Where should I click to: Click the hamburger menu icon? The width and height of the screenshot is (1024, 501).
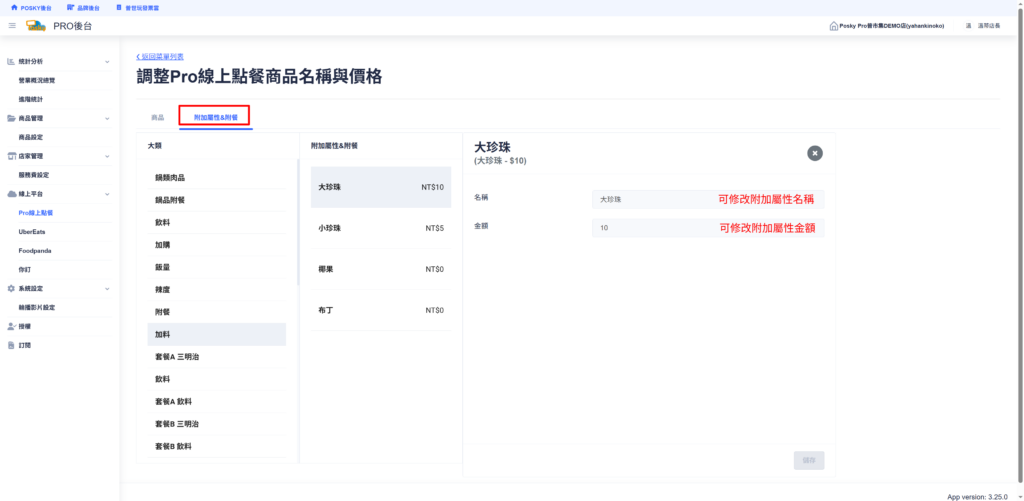coord(12,25)
